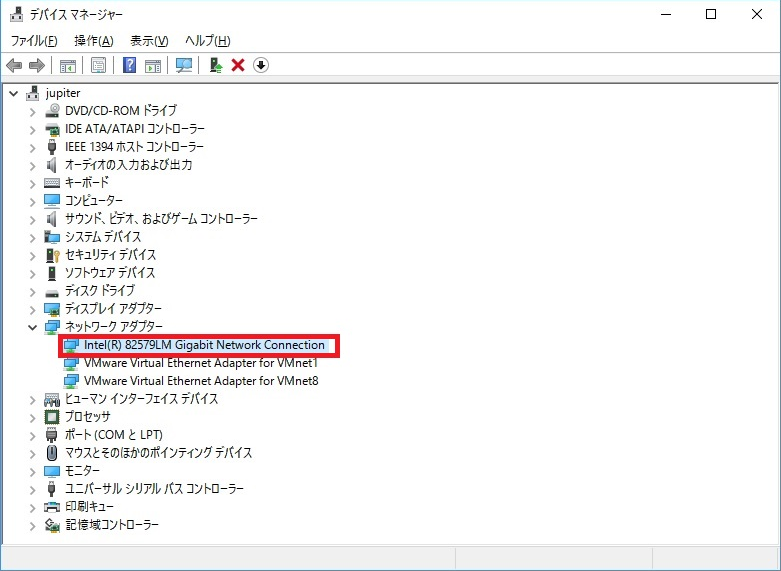Viewport: 781px width, 571px height.
Task: Expand the ポート (COM と LPT) node
Action: [x=33, y=435]
